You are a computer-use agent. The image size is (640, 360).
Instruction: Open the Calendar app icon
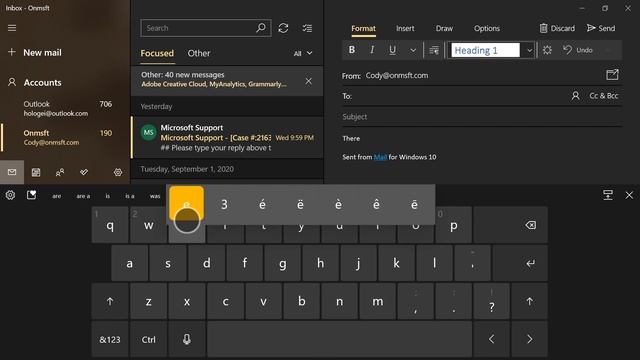click(x=36, y=172)
